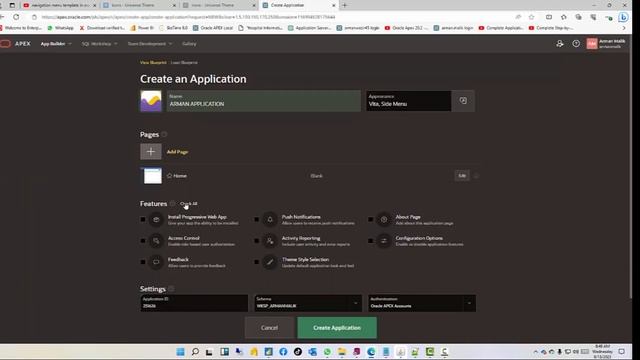Image resolution: width=640 pixels, height=360 pixels.
Task: Click the Install Progressive Web App icon
Action: (x=156, y=220)
